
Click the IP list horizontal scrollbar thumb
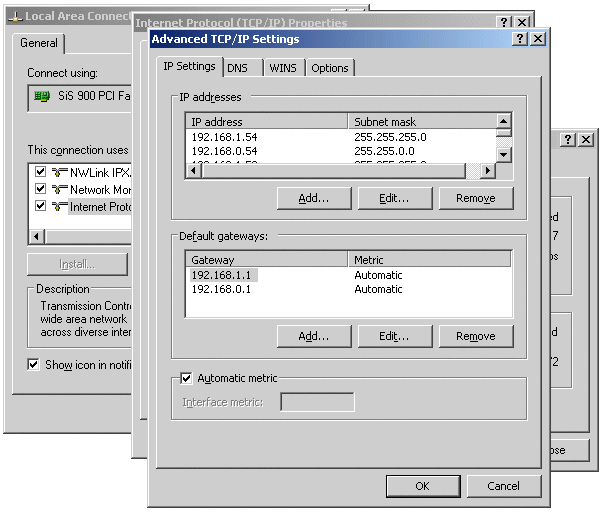333,170
